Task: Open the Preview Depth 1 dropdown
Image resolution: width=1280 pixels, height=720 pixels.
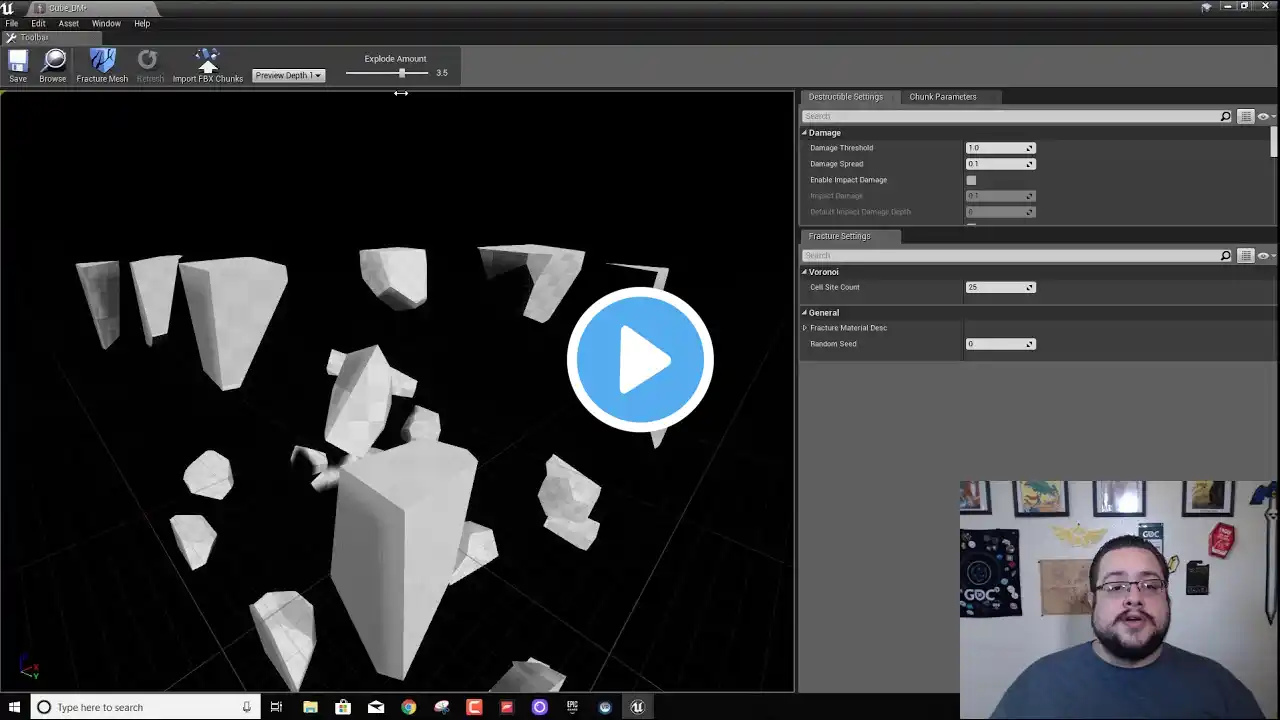Action: pos(288,75)
